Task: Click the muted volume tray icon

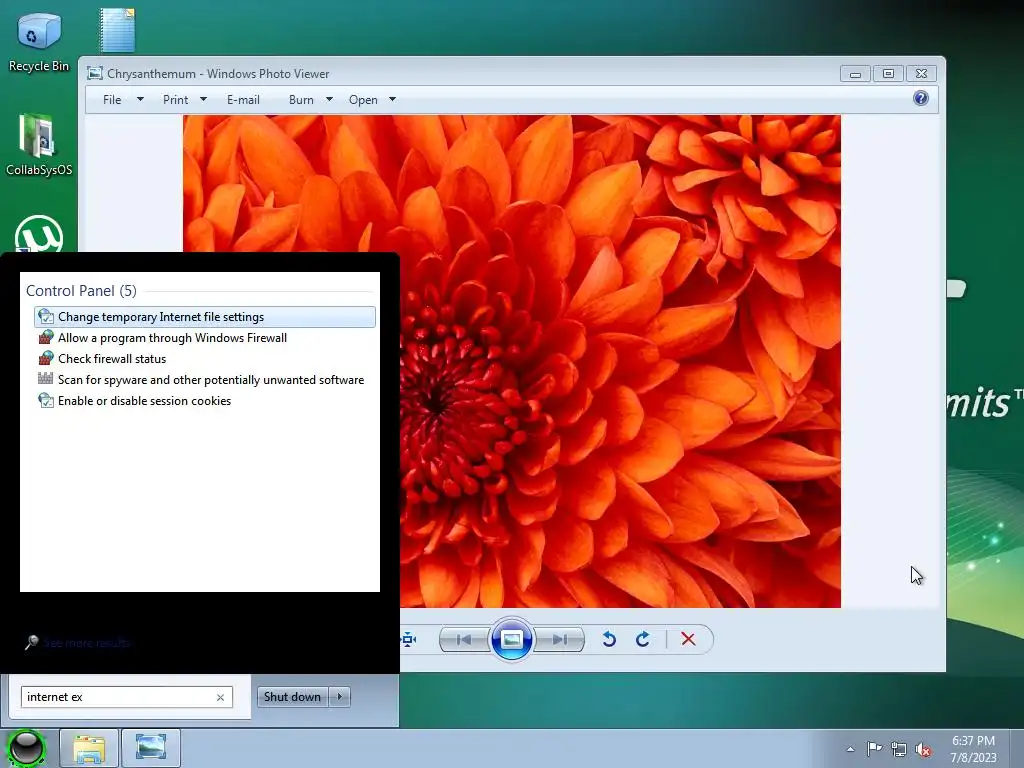Action: [x=923, y=750]
